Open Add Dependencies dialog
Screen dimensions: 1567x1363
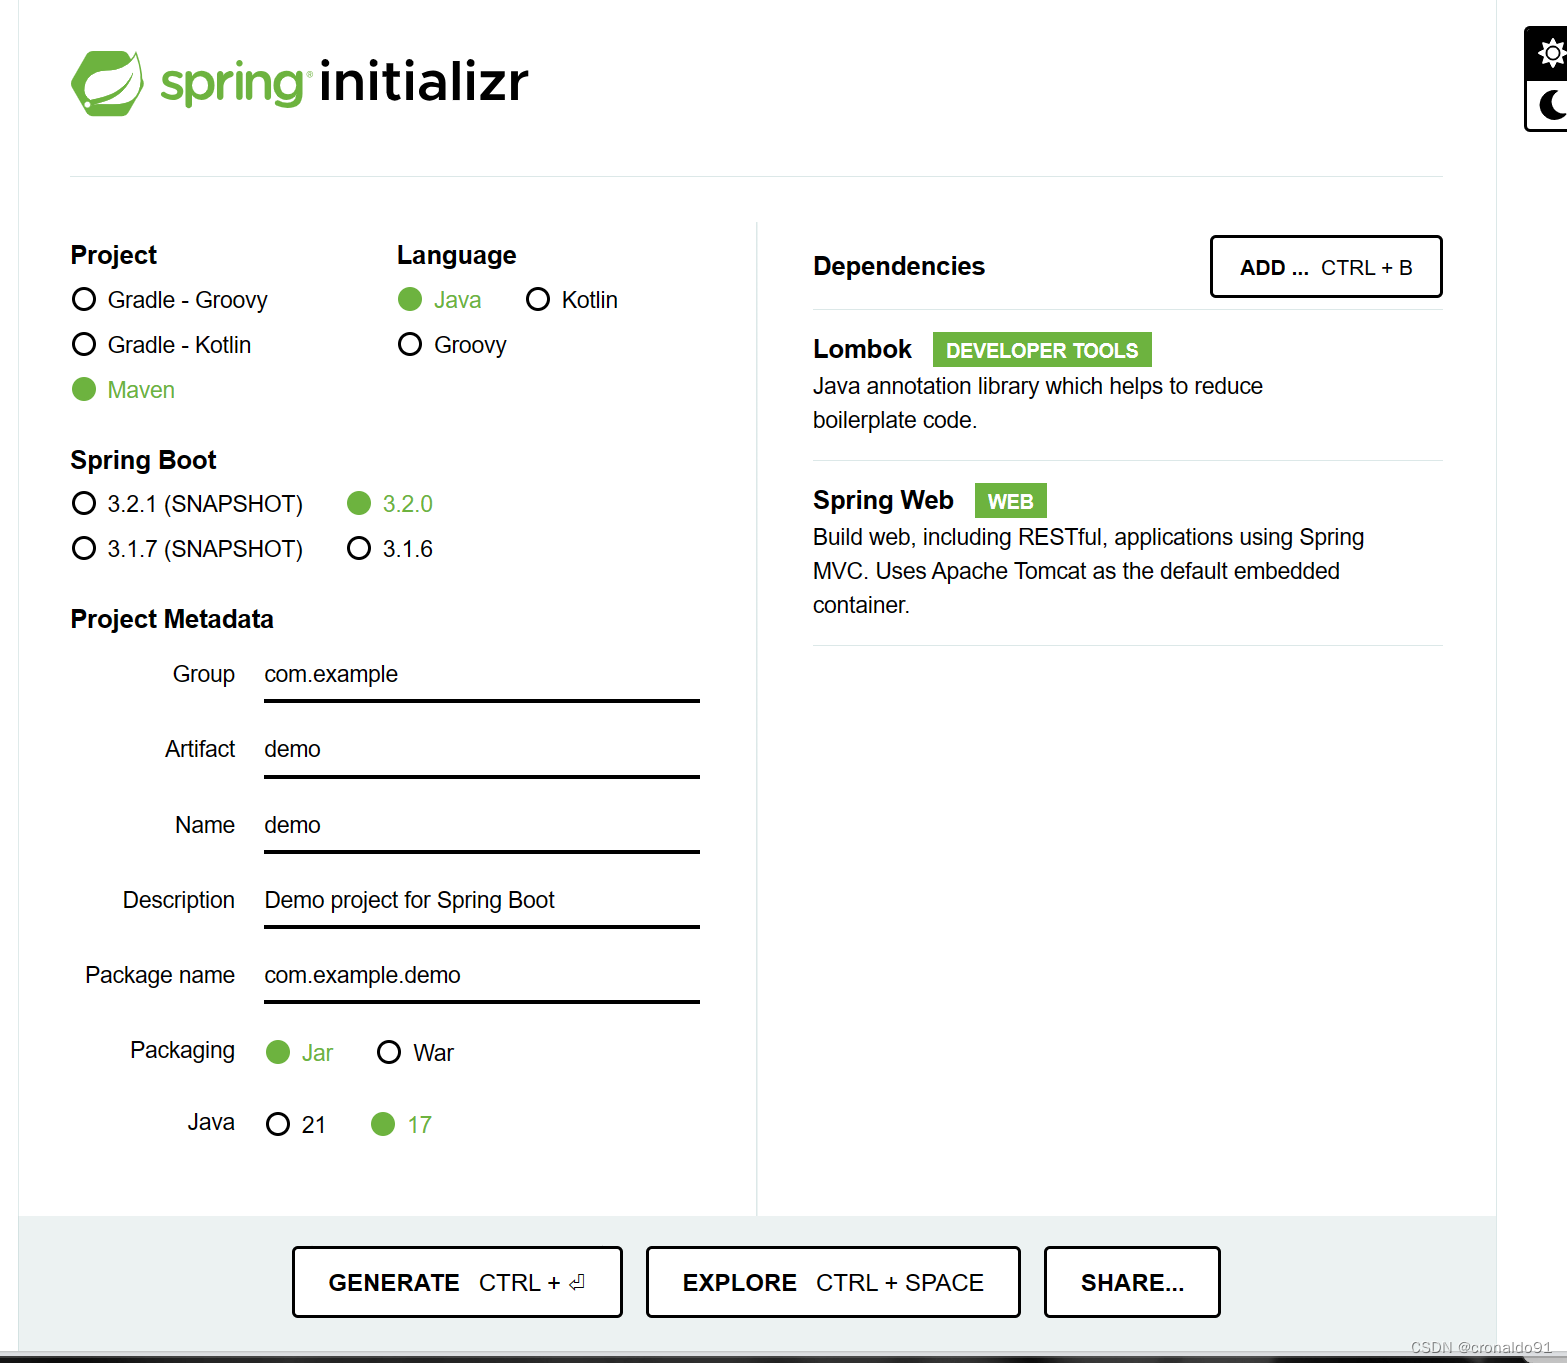(x=1326, y=267)
